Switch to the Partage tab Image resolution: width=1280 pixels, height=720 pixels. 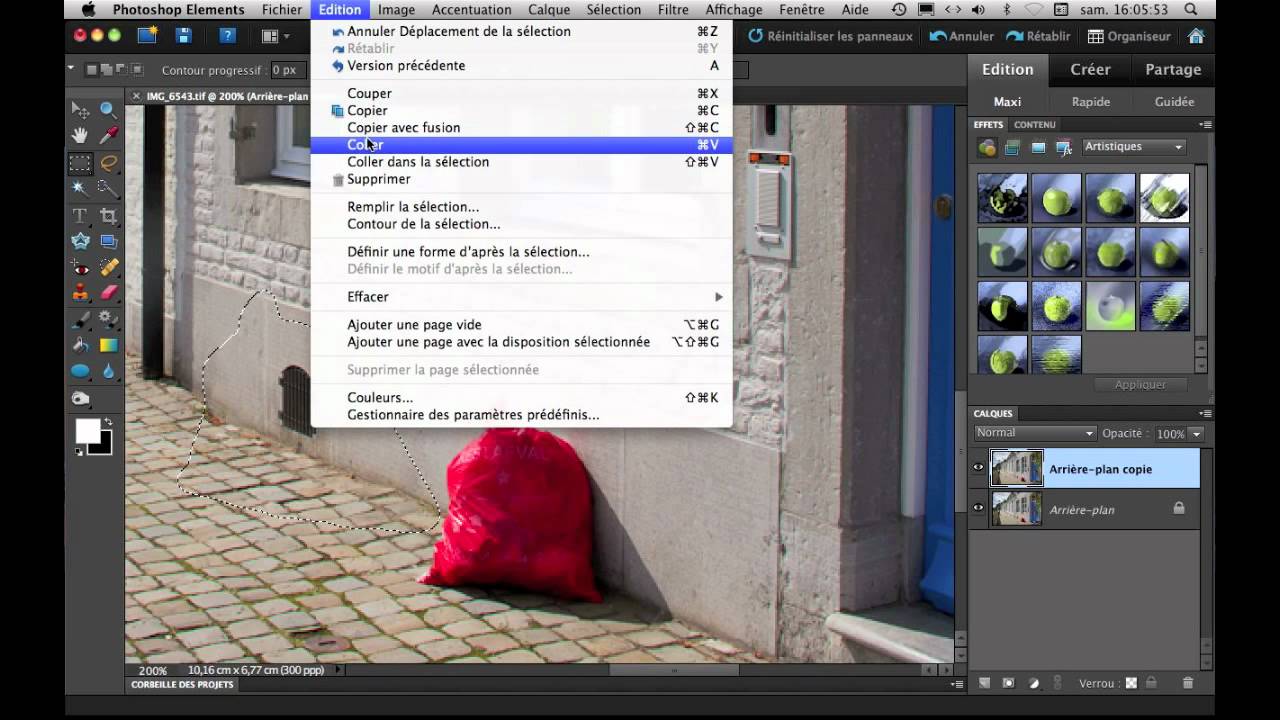(x=1173, y=69)
